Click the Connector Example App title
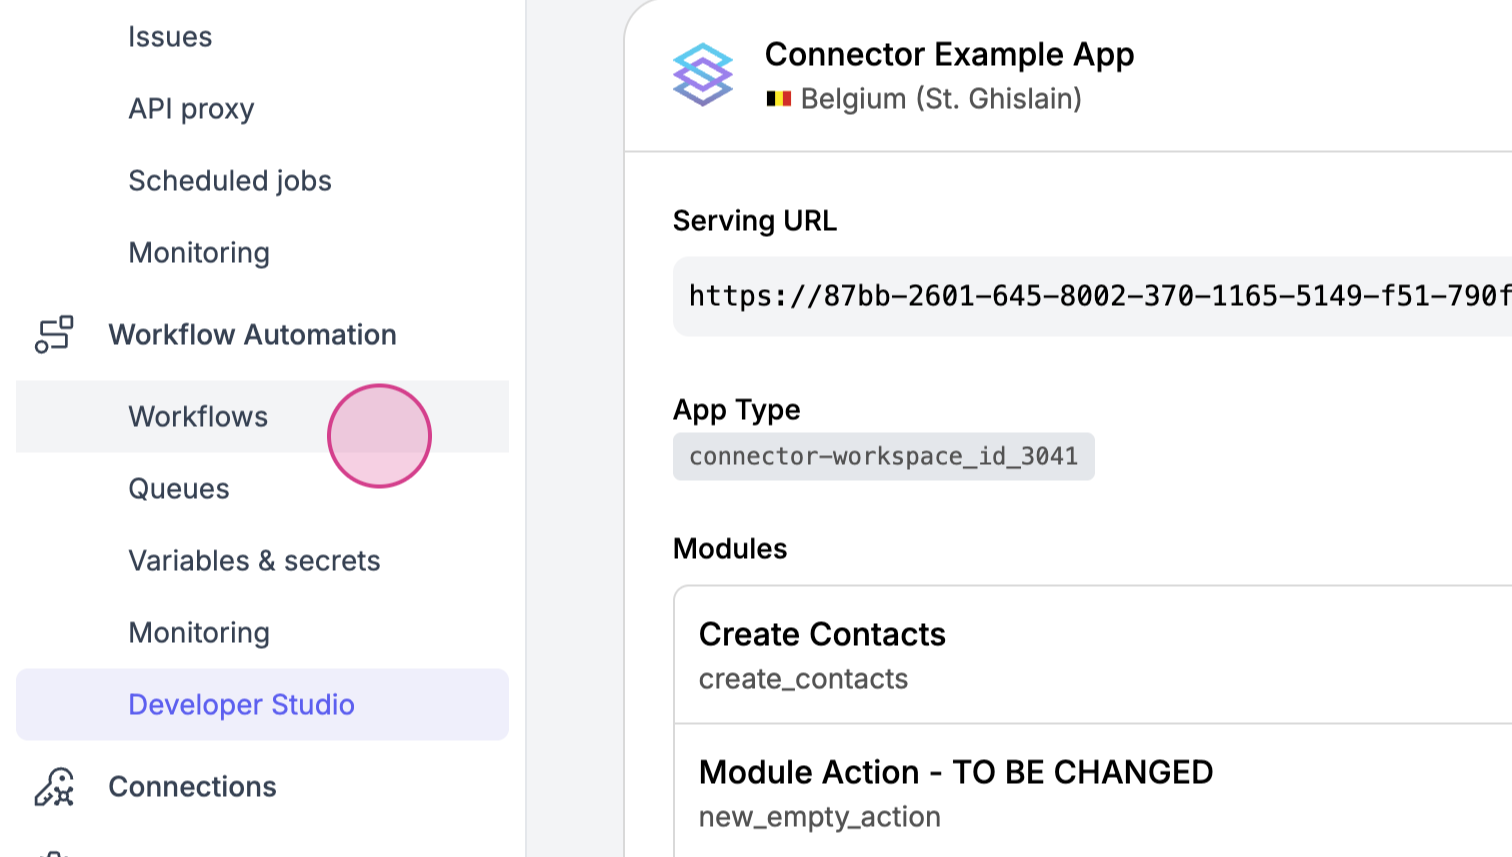1512x857 pixels. (x=949, y=54)
